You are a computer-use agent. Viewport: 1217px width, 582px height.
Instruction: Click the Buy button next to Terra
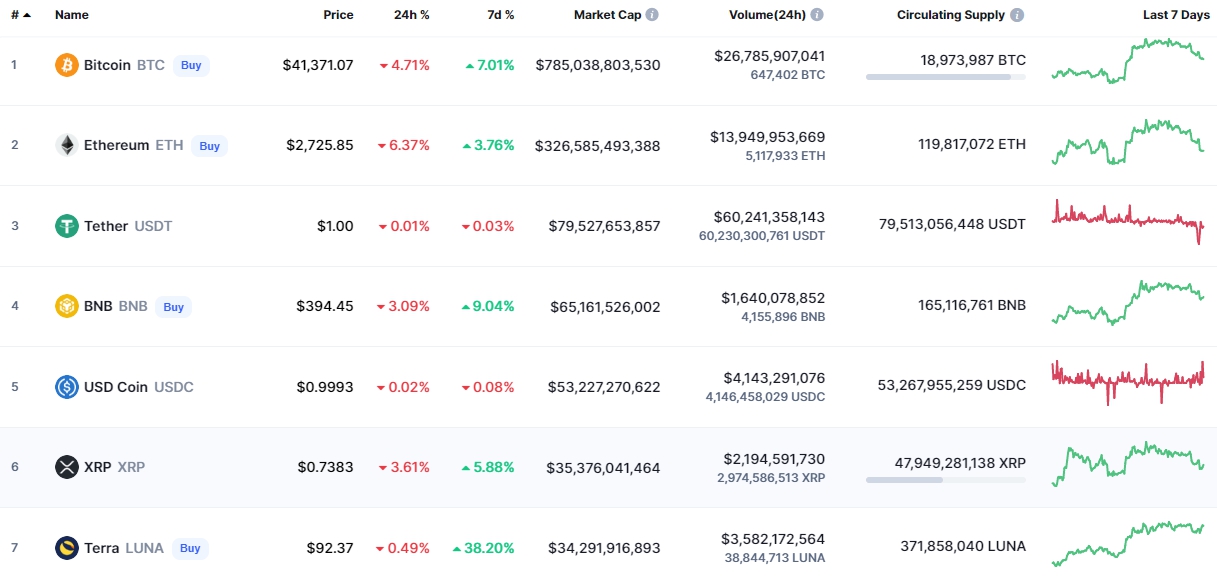pyautogui.click(x=190, y=548)
